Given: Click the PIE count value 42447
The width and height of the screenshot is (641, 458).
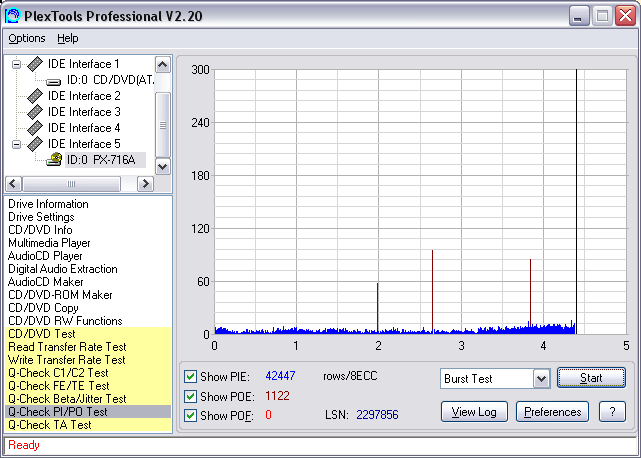Looking at the screenshot, I should 280,376.
